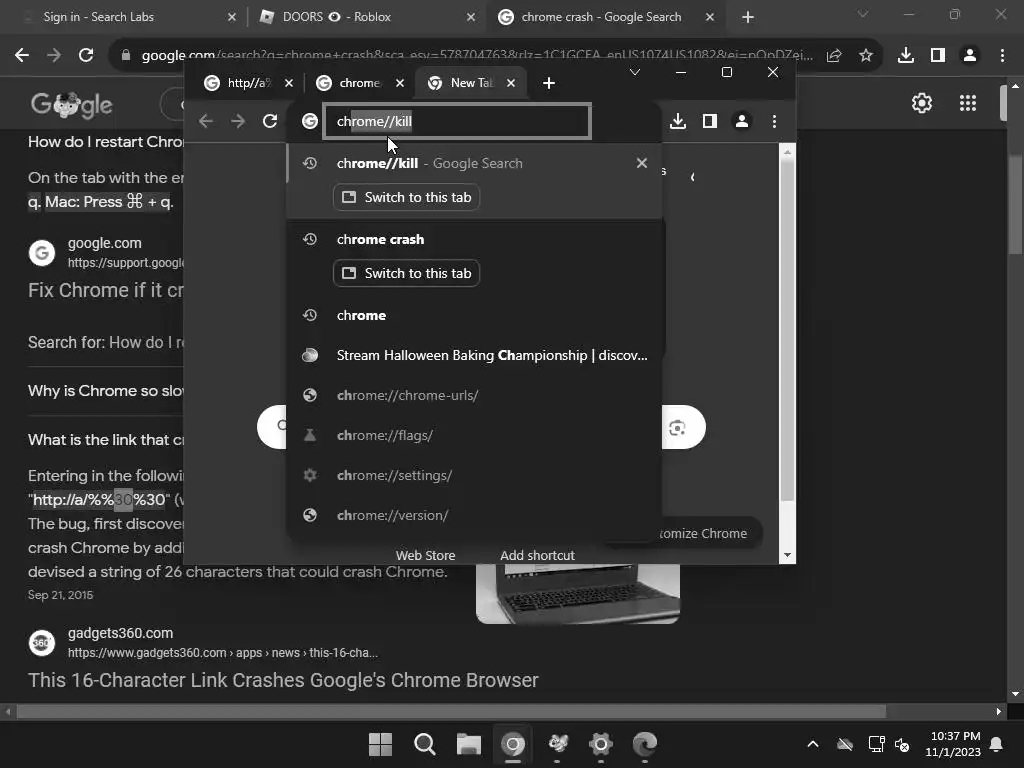Image resolution: width=1024 pixels, height=768 pixels.
Task: Open notifications bell in taskbar
Action: pyautogui.click(x=997, y=744)
